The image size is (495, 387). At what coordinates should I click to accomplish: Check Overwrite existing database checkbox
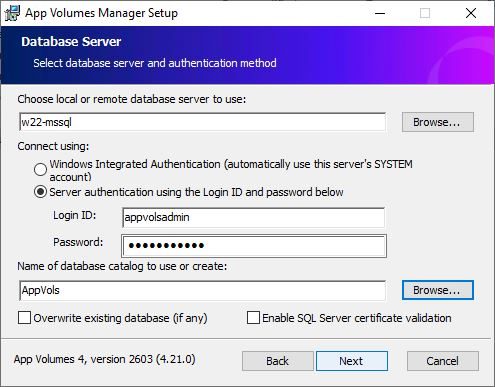point(24,318)
